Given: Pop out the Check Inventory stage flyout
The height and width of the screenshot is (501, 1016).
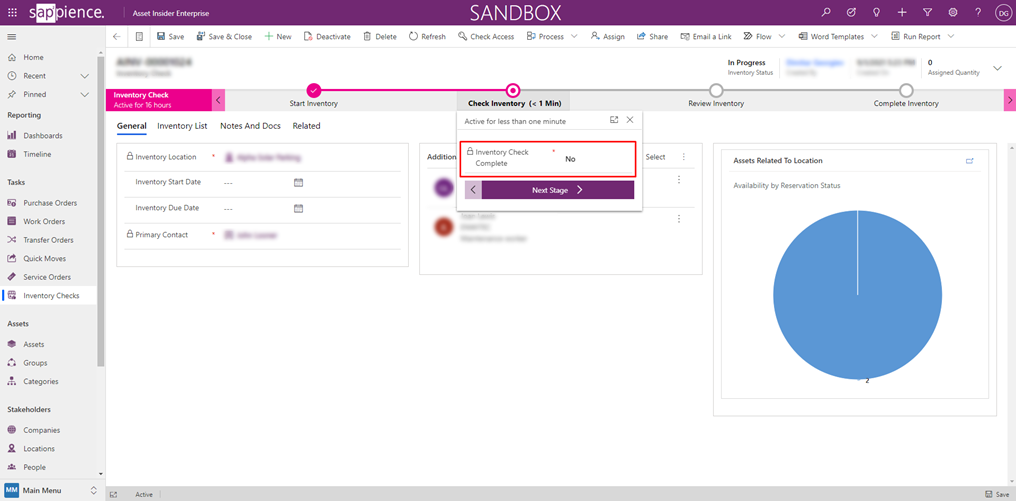Looking at the screenshot, I should (614, 120).
